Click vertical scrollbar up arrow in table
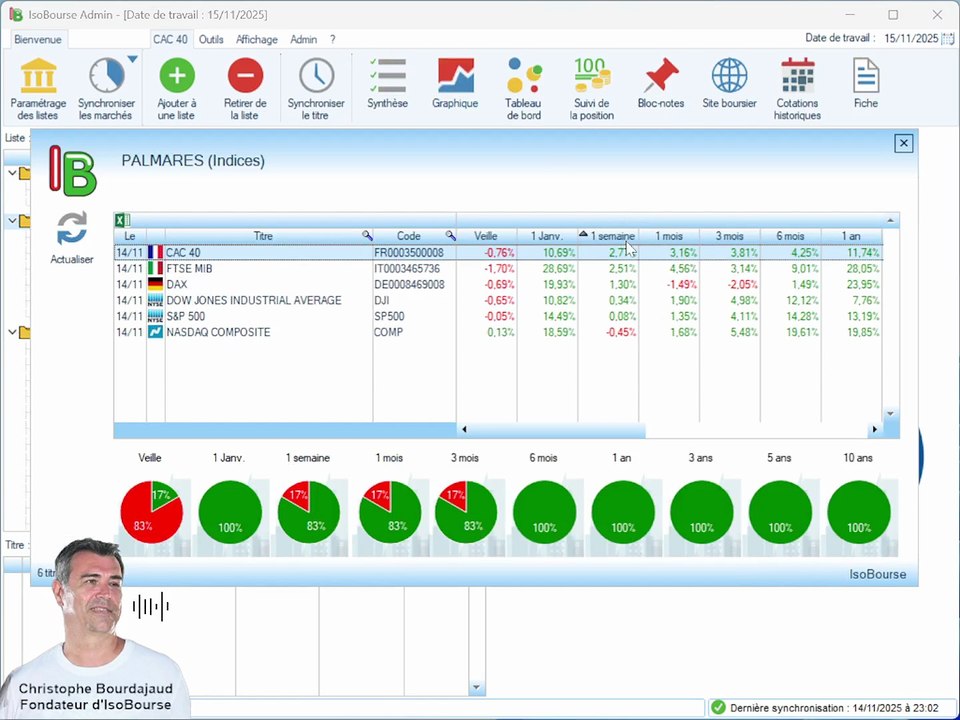This screenshot has height=720, width=960. pyautogui.click(x=891, y=220)
